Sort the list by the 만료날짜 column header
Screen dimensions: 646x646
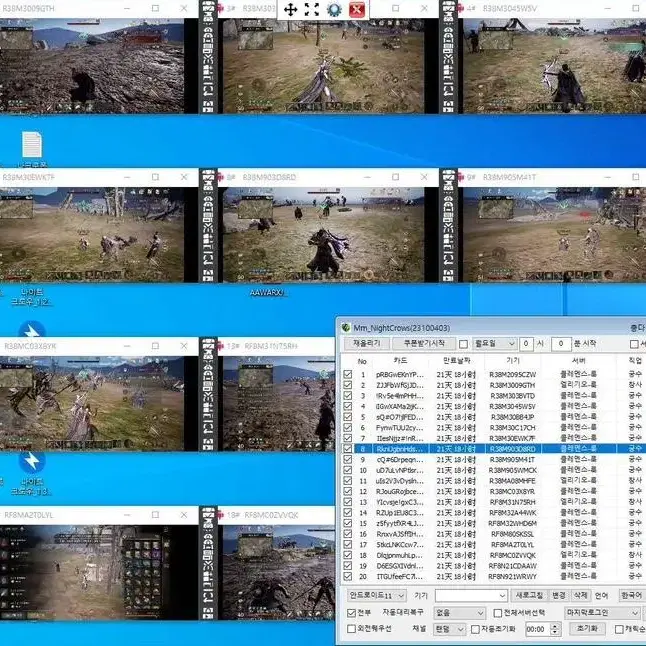click(456, 360)
